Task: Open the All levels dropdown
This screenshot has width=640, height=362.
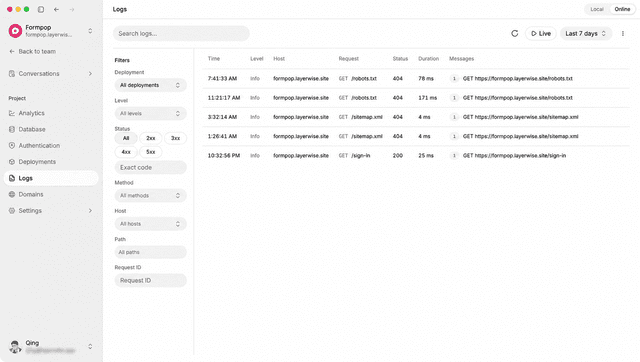Action: [x=150, y=113]
